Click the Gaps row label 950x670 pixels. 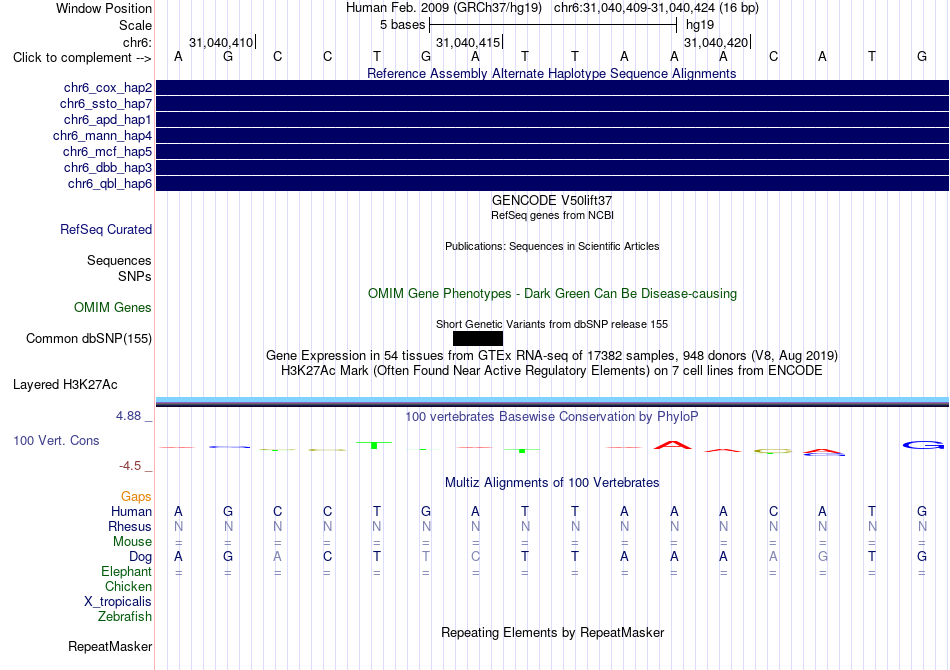click(136, 497)
